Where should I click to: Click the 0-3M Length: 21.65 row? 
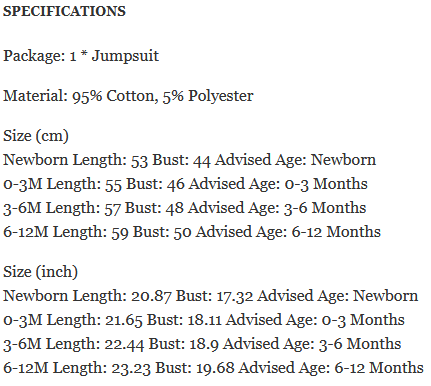click(x=204, y=320)
